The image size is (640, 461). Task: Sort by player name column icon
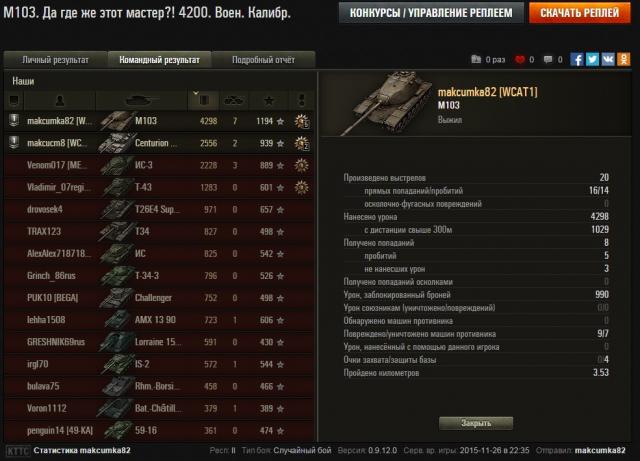pyautogui.click(x=60, y=100)
